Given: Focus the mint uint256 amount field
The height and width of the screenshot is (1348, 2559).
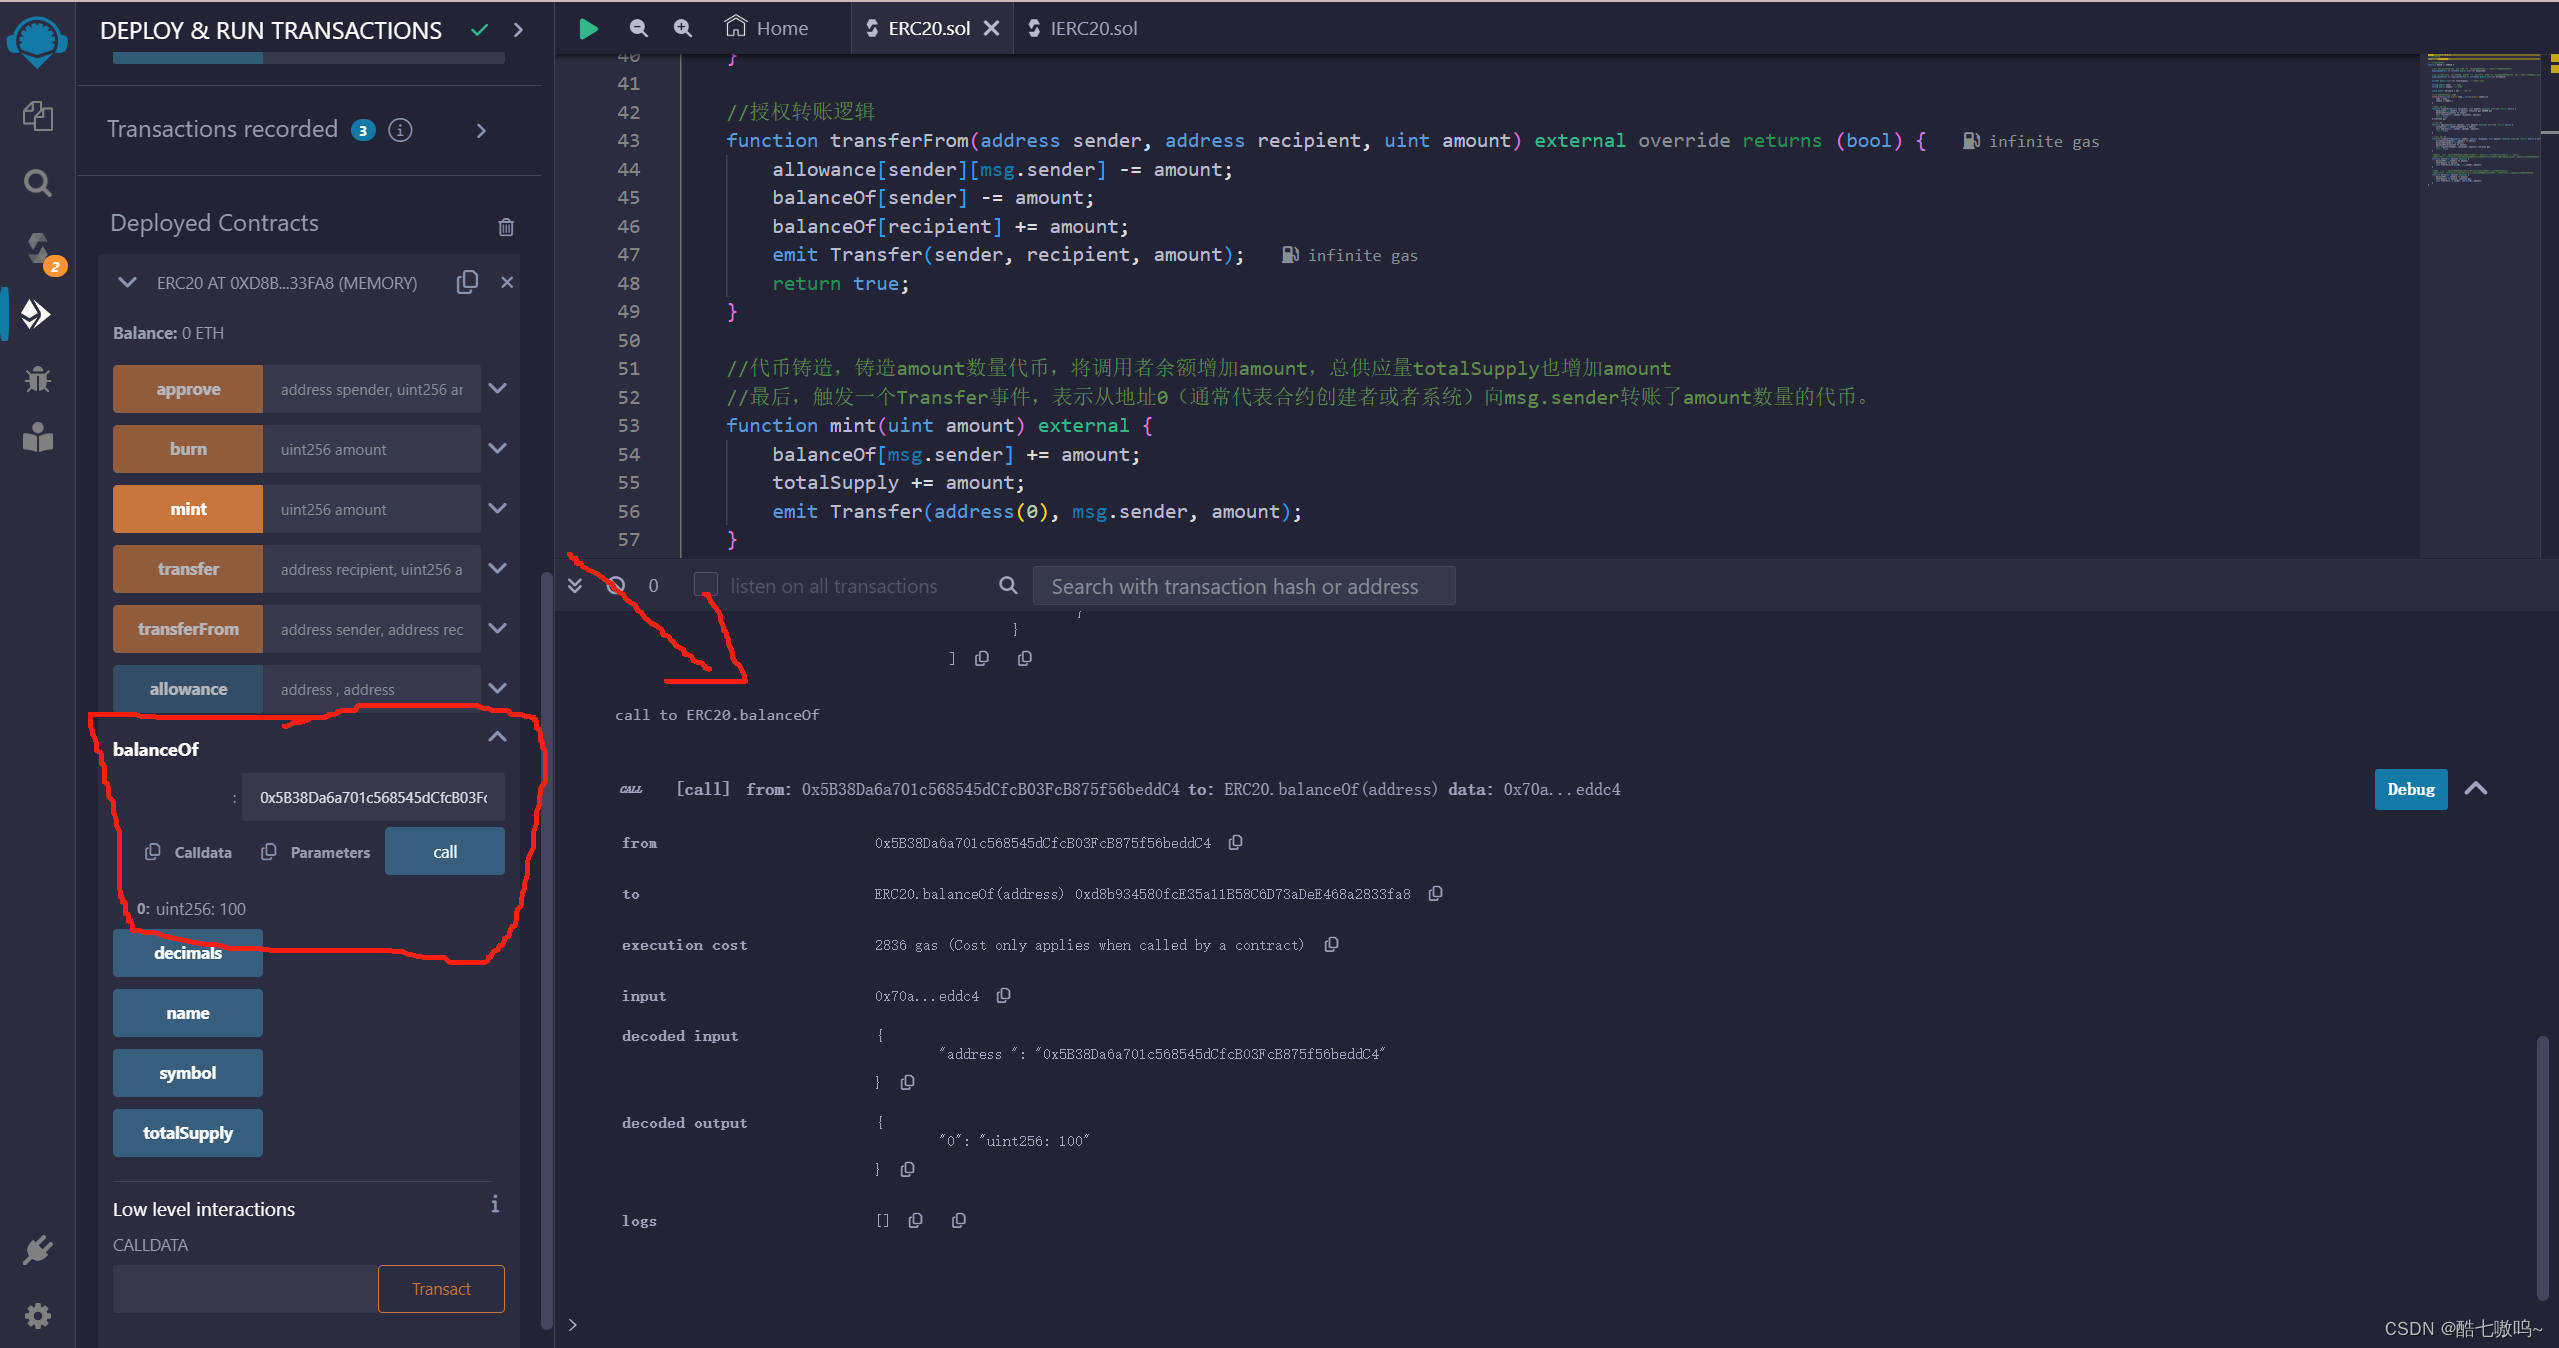Looking at the screenshot, I should pyautogui.click(x=372, y=509).
